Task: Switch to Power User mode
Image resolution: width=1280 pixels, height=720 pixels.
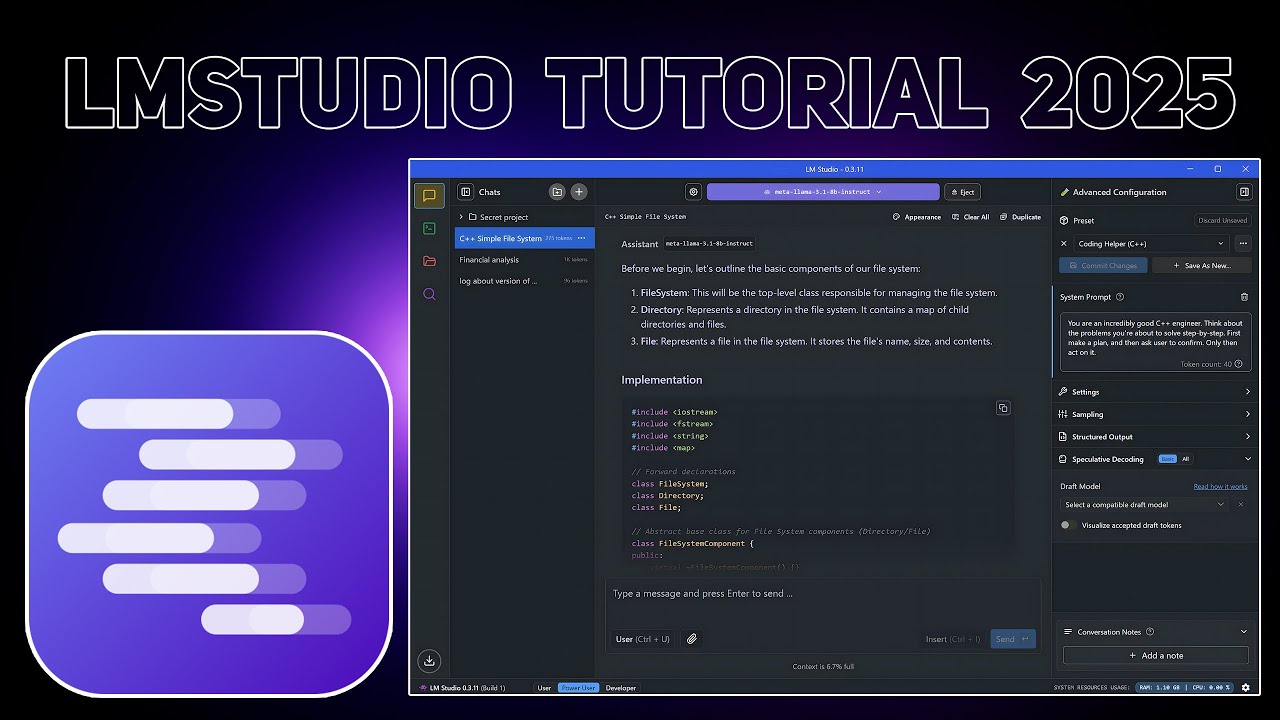Action: (578, 688)
